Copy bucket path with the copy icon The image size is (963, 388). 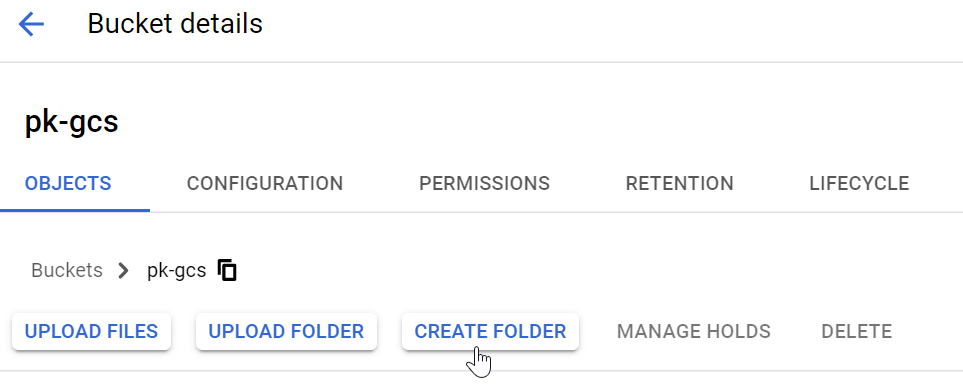click(227, 270)
